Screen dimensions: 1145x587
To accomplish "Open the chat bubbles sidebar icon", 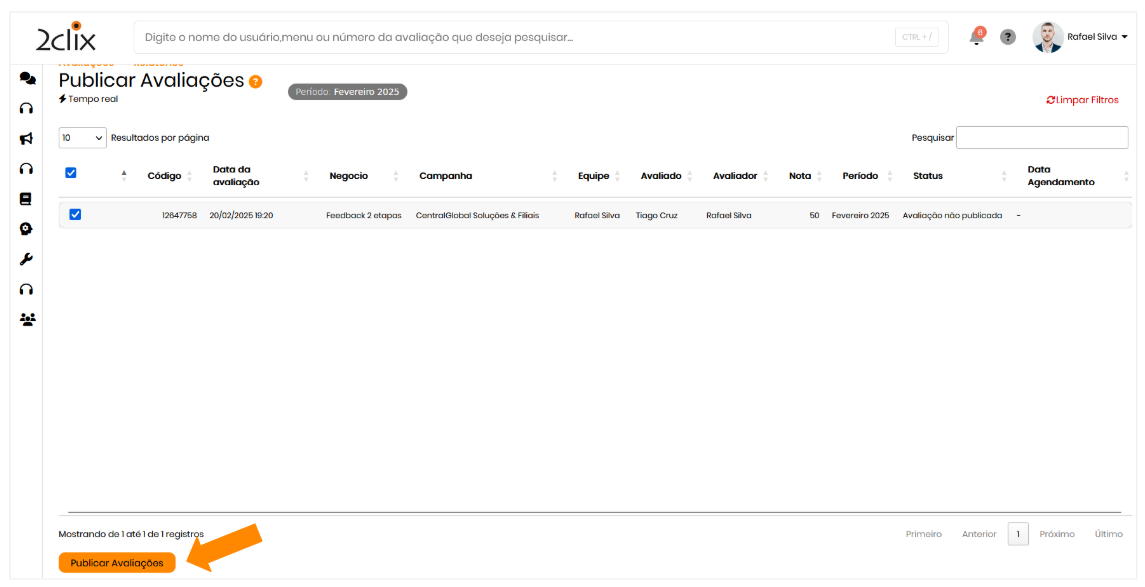I will point(28,79).
